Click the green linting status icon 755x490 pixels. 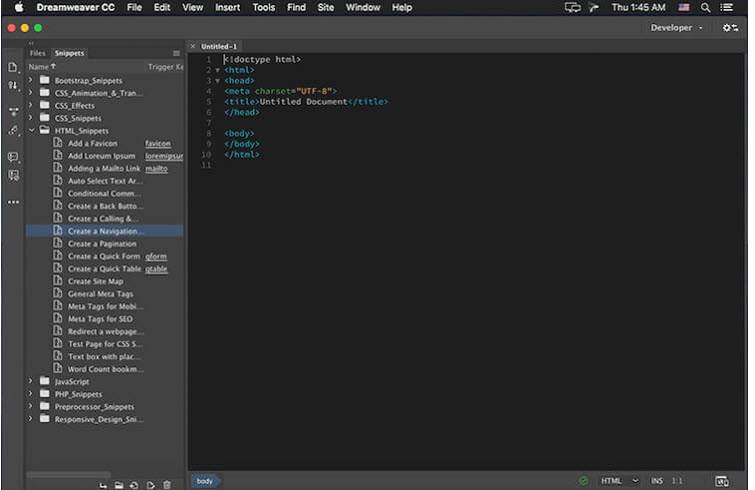tap(584, 481)
